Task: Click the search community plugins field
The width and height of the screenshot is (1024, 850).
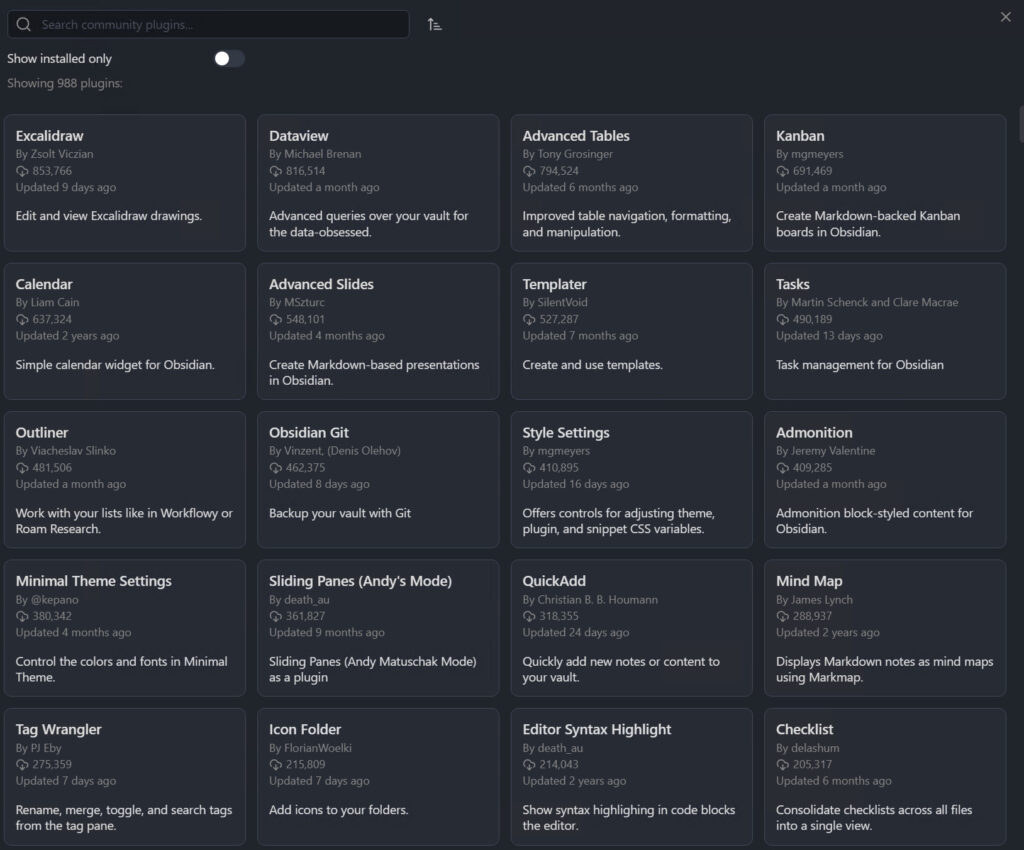Action: pyautogui.click(x=208, y=25)
